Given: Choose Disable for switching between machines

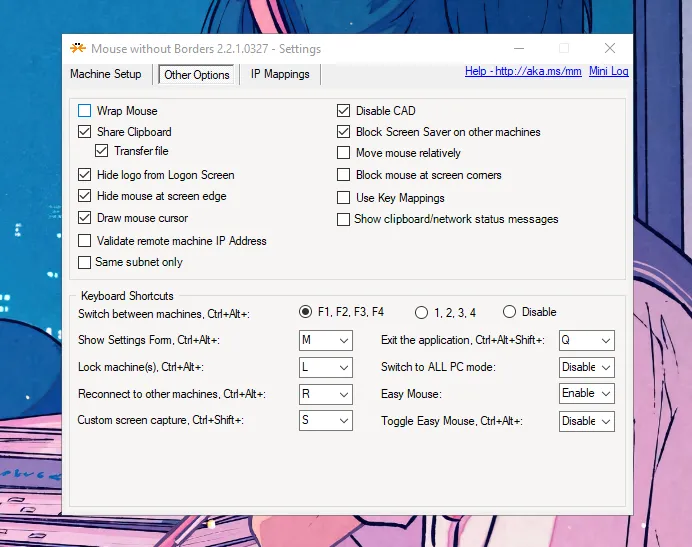Looking at the screenshot, I should 510,312.
